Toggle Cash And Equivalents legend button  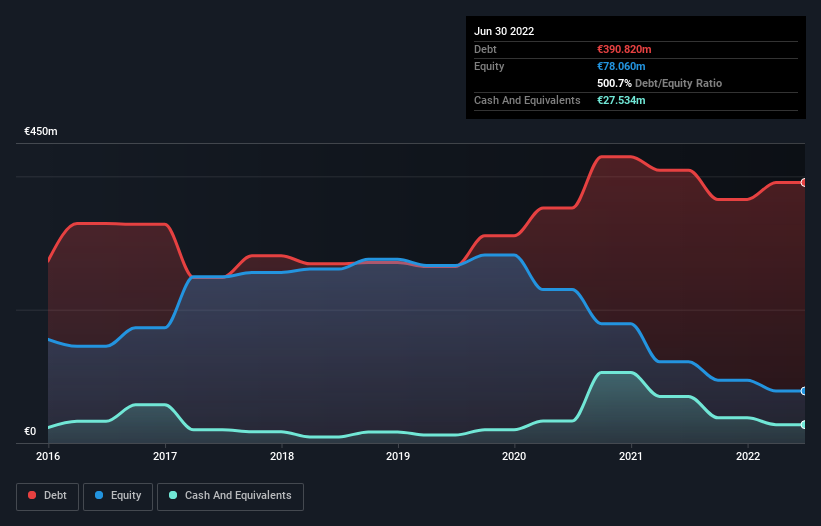[x=230, y=496]
